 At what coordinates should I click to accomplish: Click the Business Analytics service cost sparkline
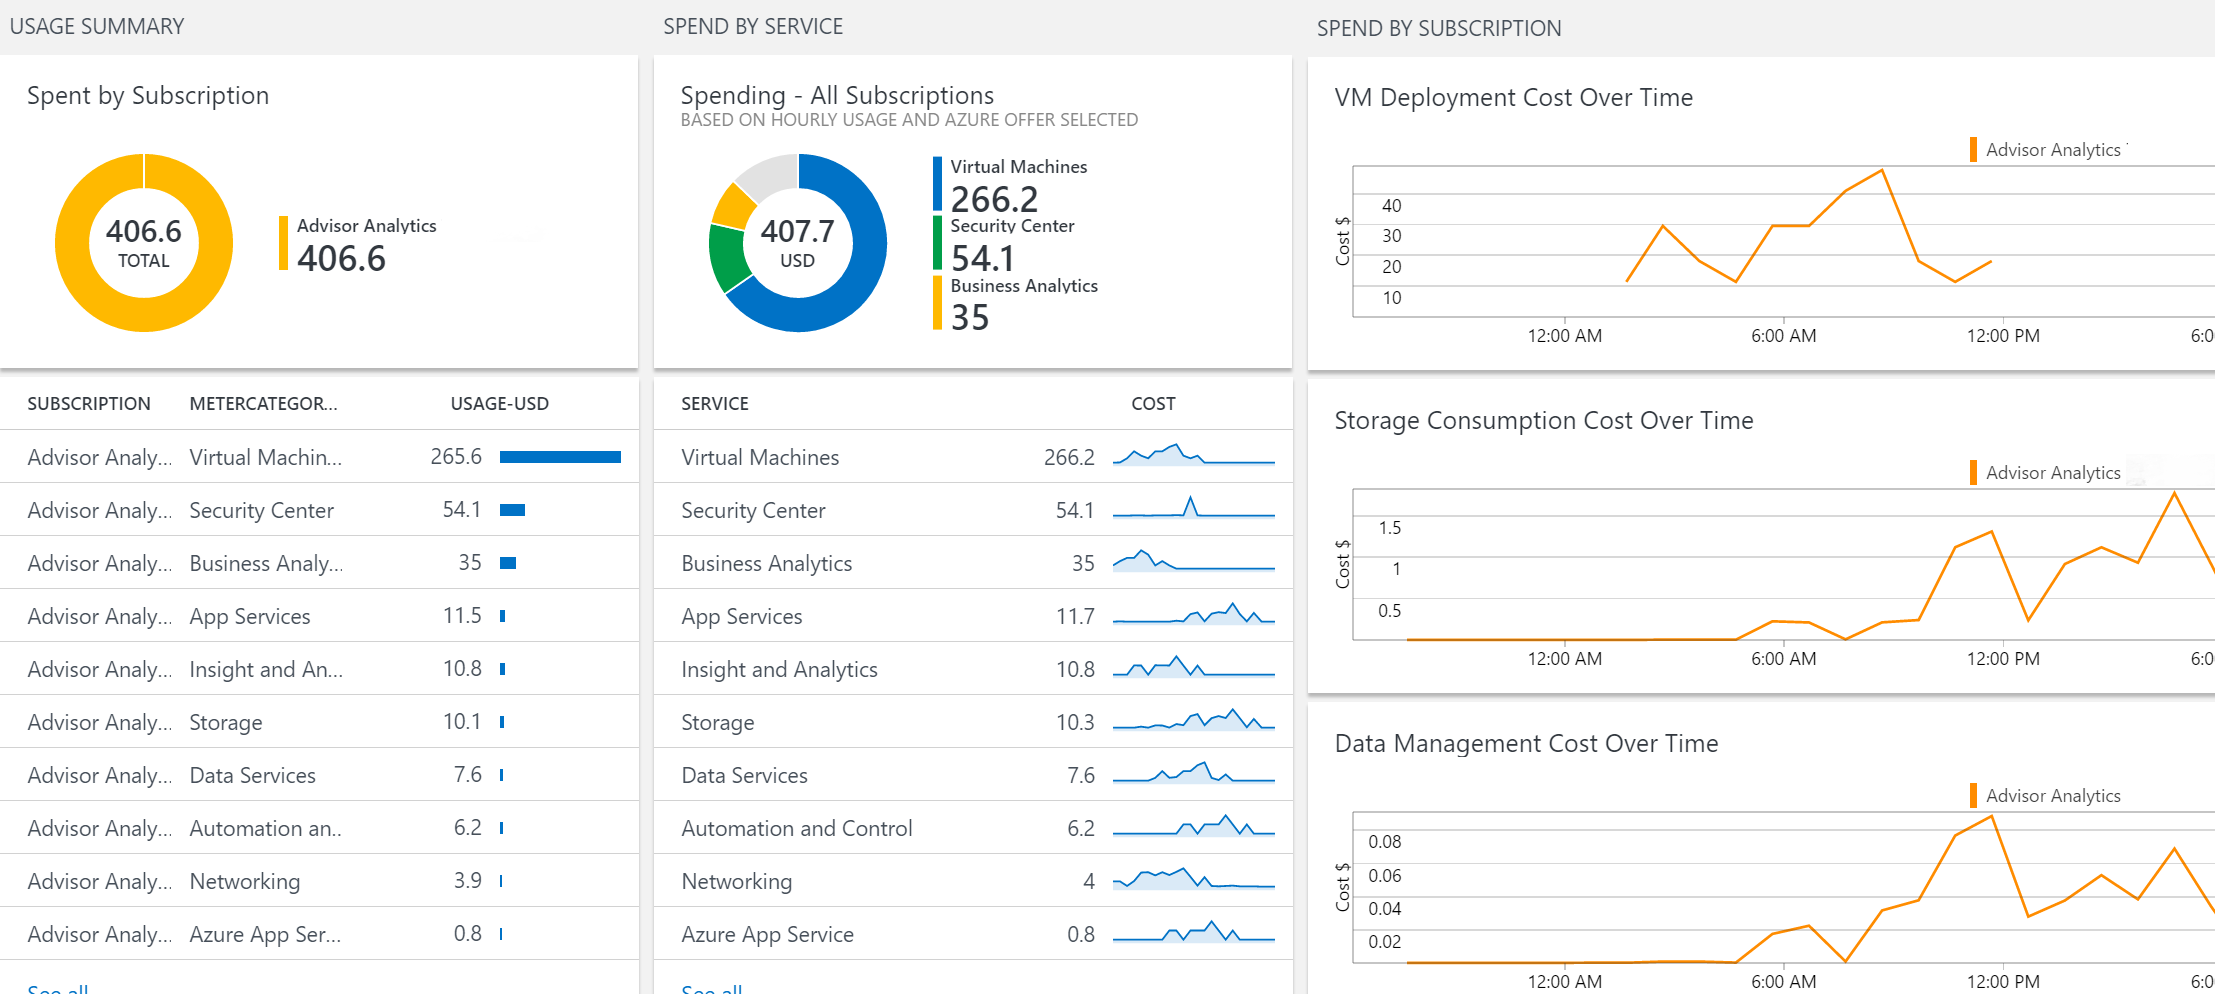click(1194, 559)
